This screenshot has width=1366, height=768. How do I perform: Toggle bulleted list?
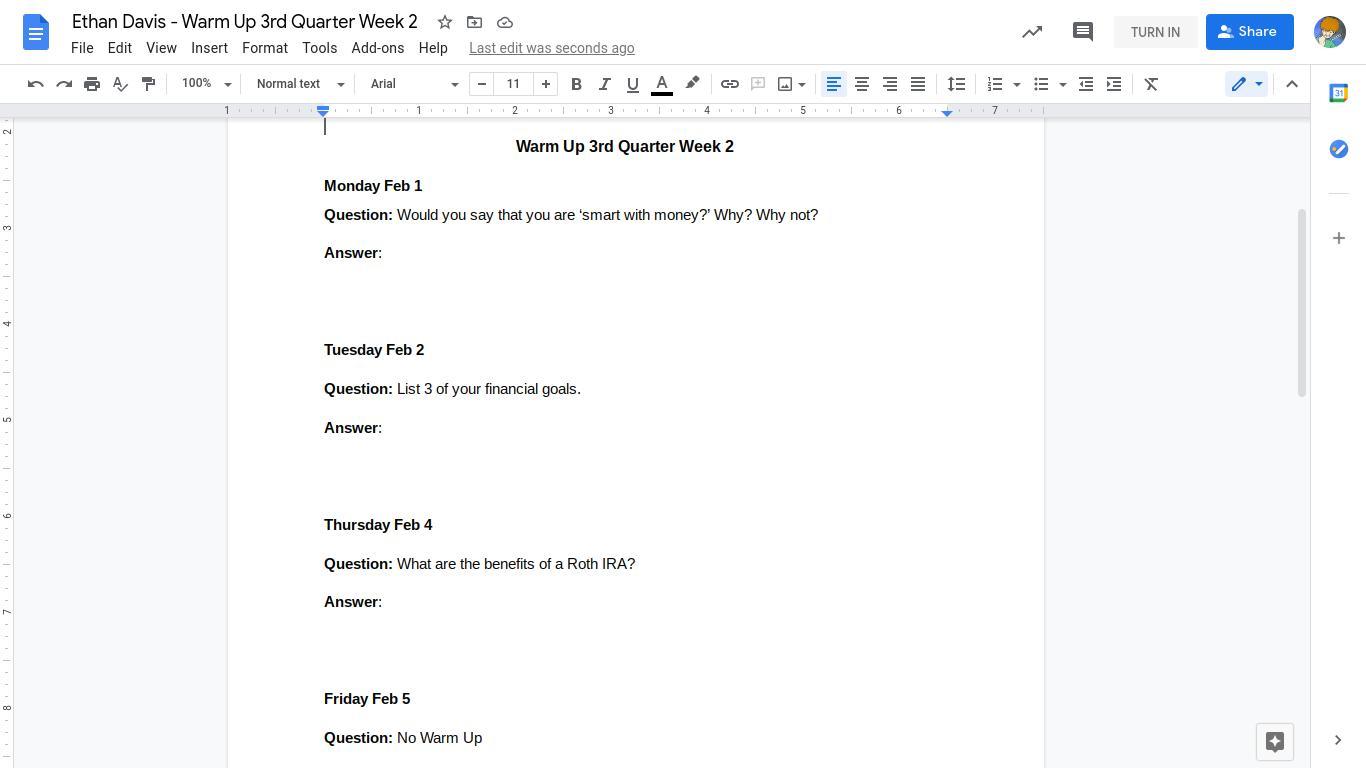(x=1041, y=84)
